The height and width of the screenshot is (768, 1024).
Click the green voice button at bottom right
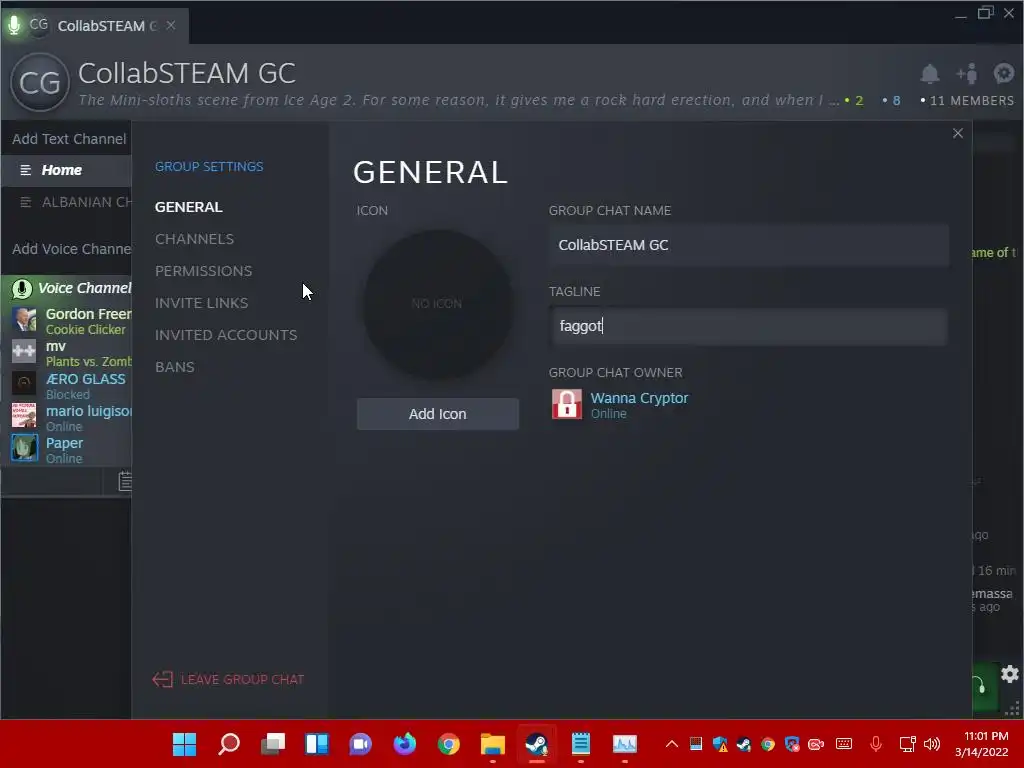984,686
